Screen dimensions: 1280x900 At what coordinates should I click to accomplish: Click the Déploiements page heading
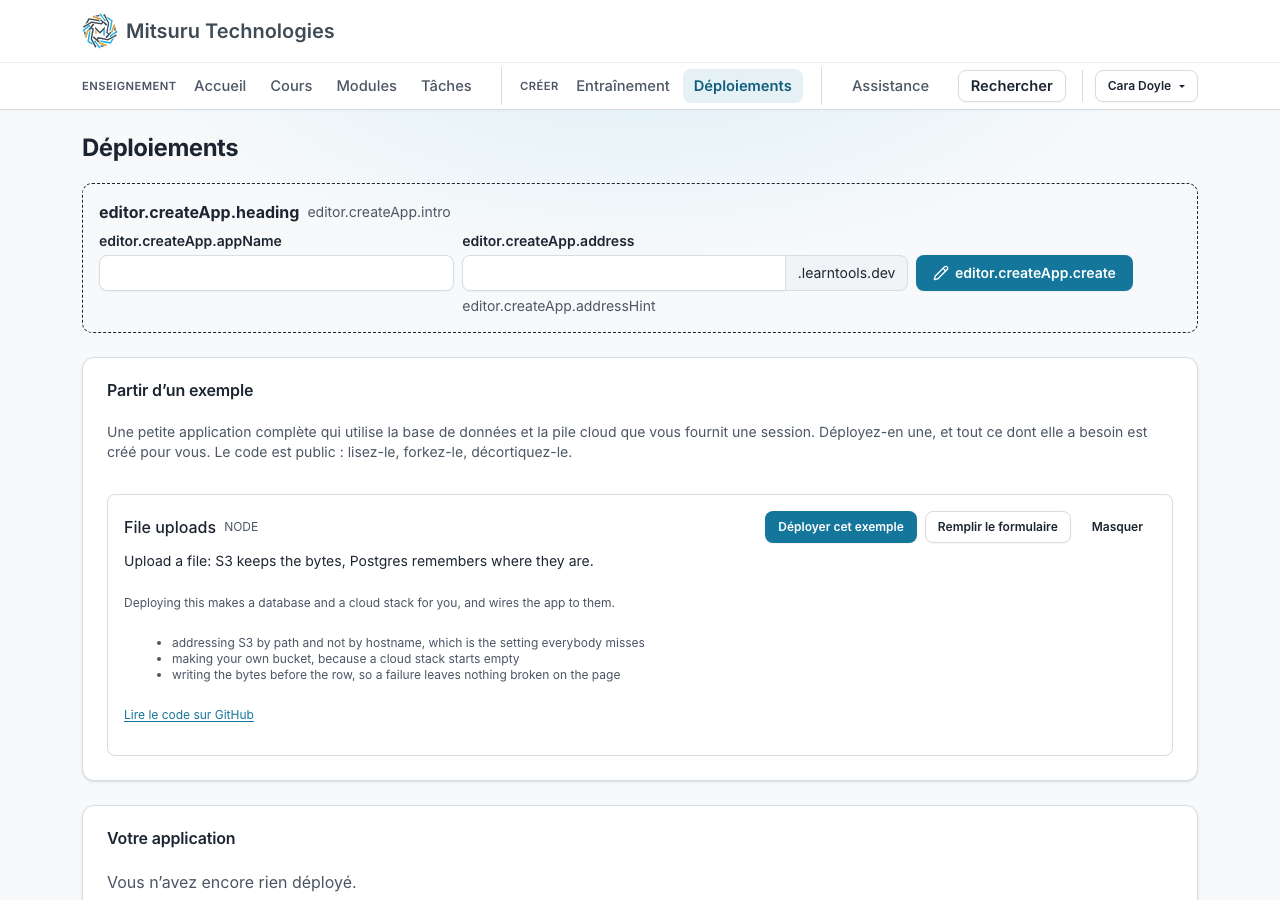pyautogui.click(x=160, y=148)
